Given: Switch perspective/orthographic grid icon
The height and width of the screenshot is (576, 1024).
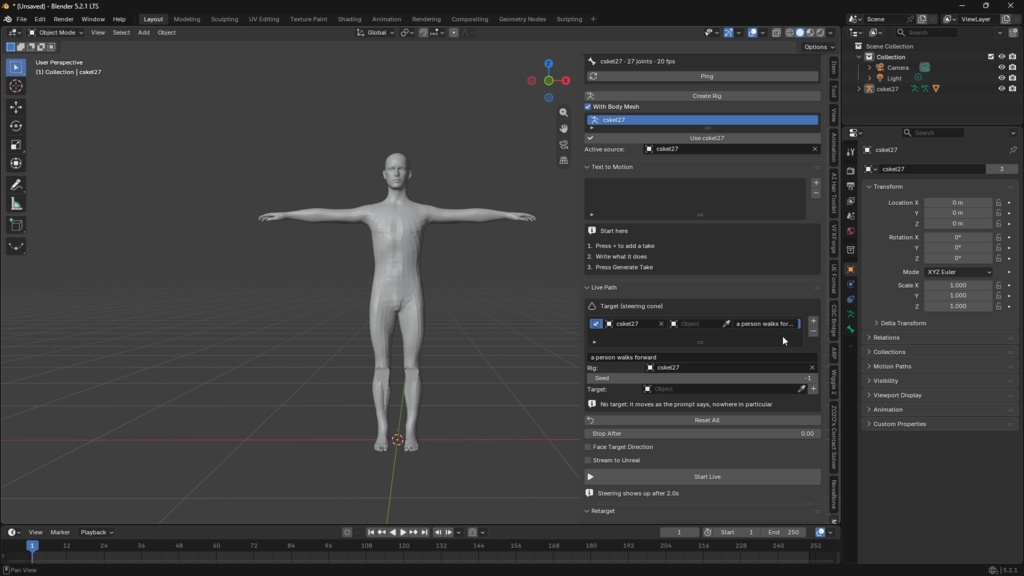Looking at the screenshot, I should pyautogui.click(x=564, y=161).
